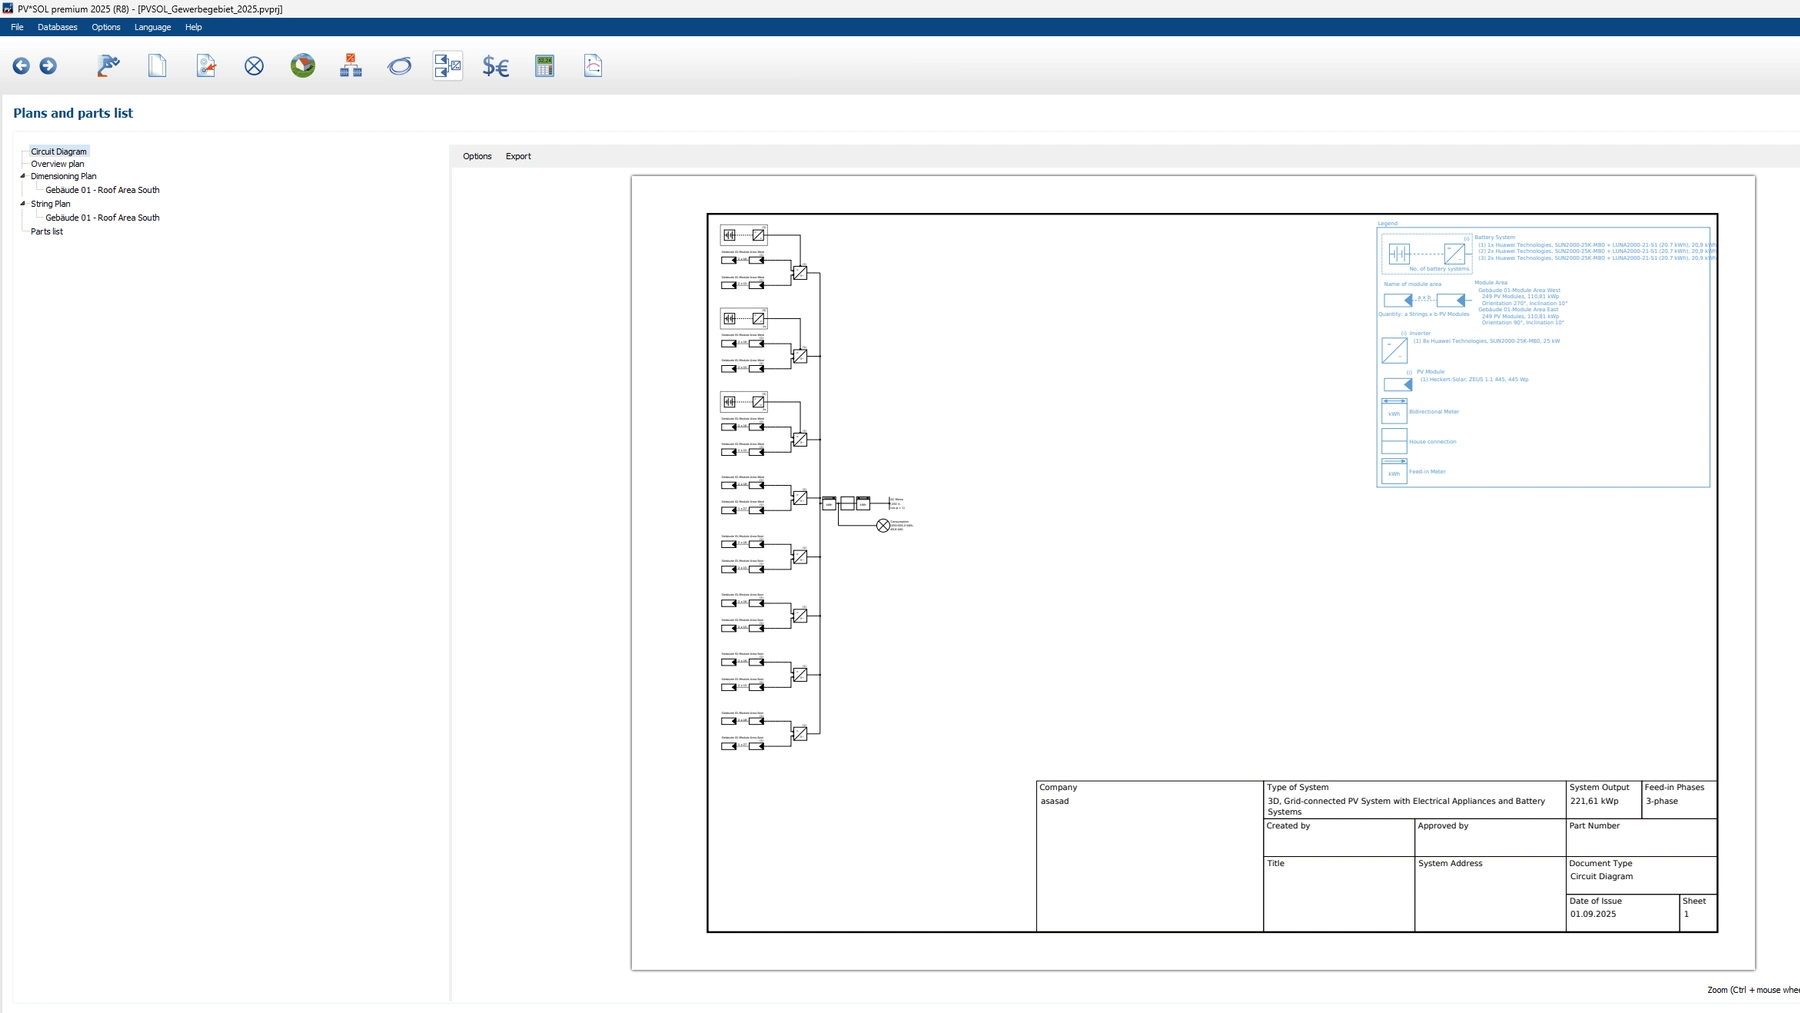
Task: Click the Options button above diagram
Action: pos(477,156)
